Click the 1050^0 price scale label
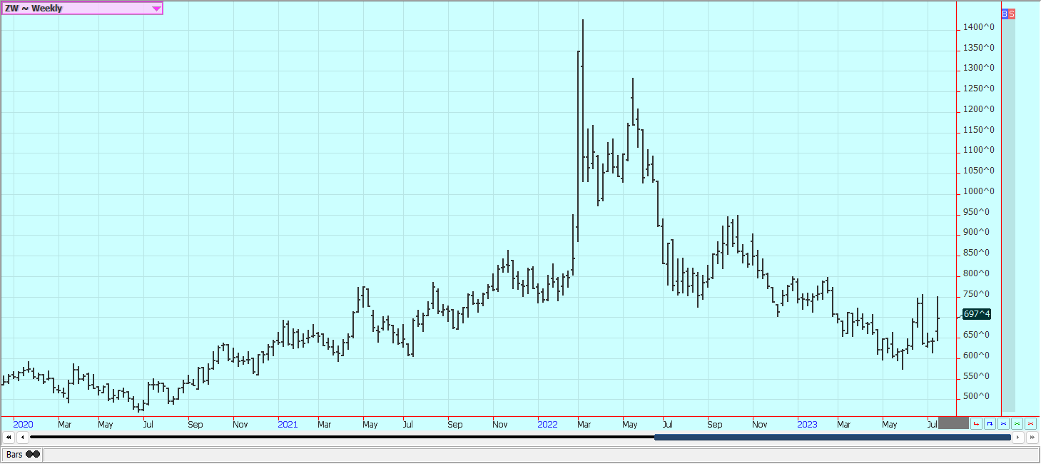Image resolution: width=1042 pixels, height=464 pixels. click(979, 171)
